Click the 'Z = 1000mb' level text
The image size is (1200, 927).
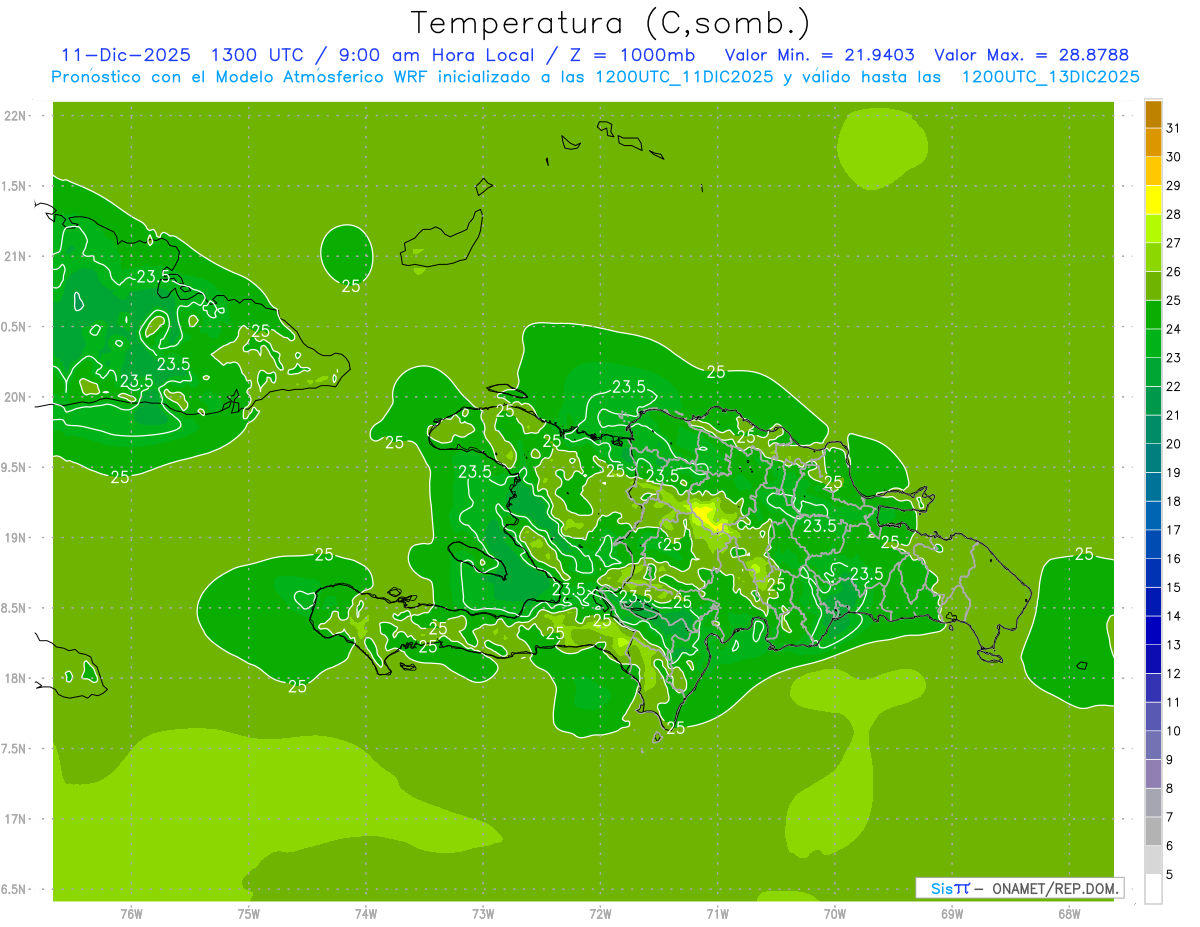coord(632,55)
